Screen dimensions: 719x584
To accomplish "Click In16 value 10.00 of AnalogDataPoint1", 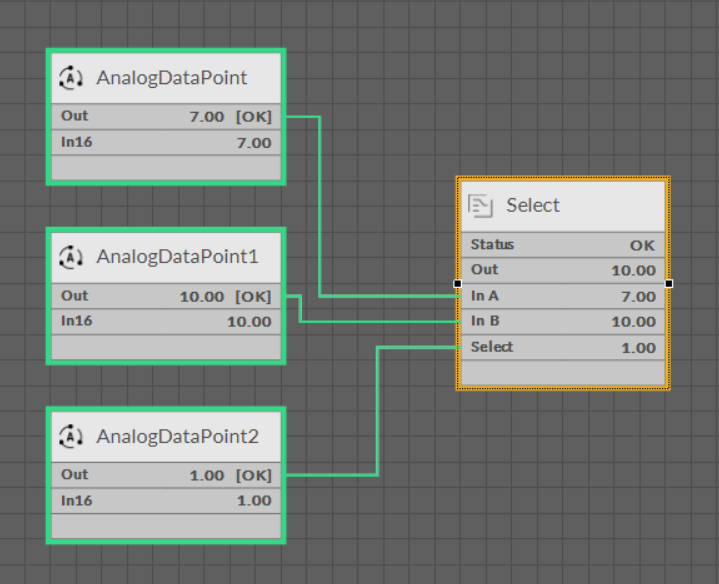I will tap(248, 322).
